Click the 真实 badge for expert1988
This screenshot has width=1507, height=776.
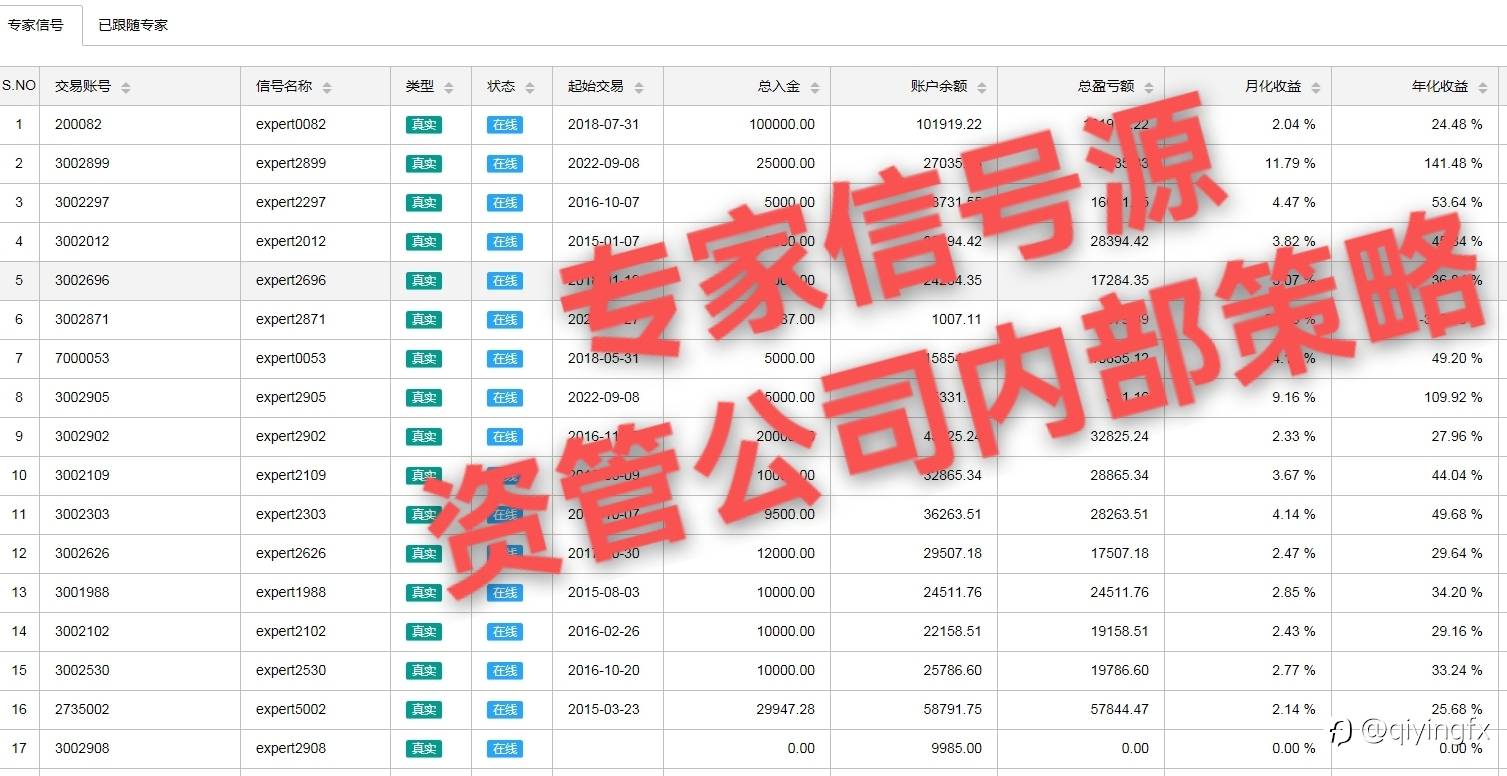424,593
